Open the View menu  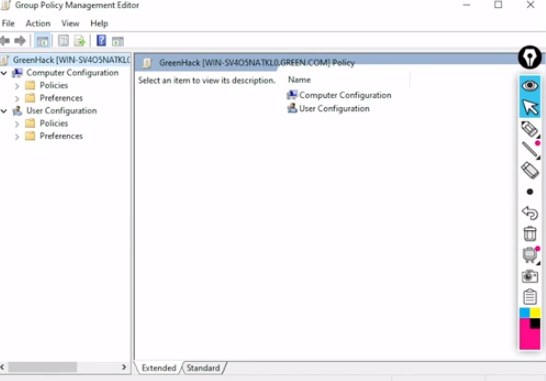70,23
